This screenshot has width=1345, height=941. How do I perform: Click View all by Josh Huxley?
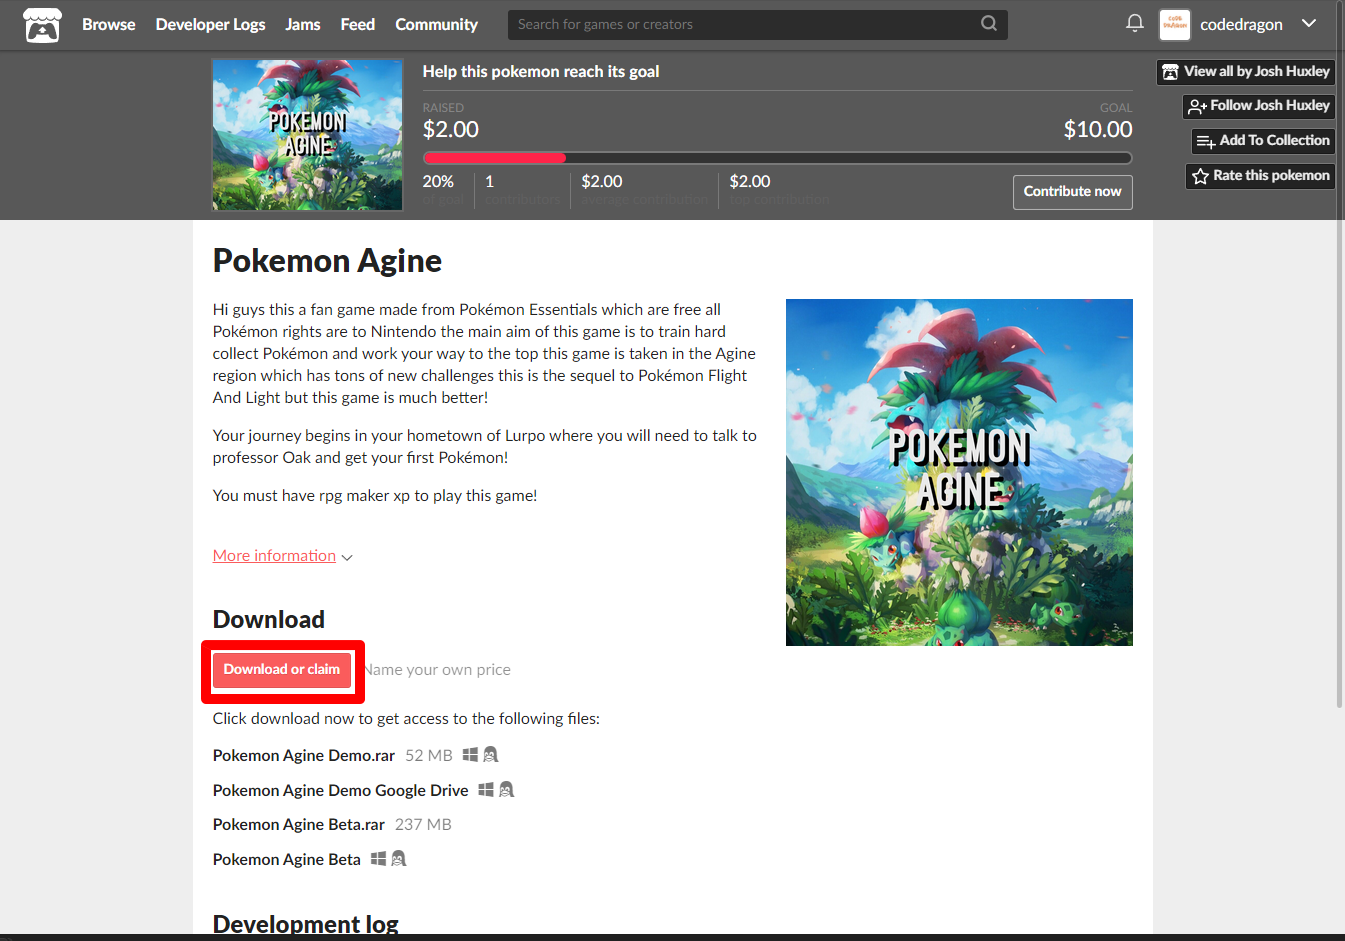click(1246, 72)
